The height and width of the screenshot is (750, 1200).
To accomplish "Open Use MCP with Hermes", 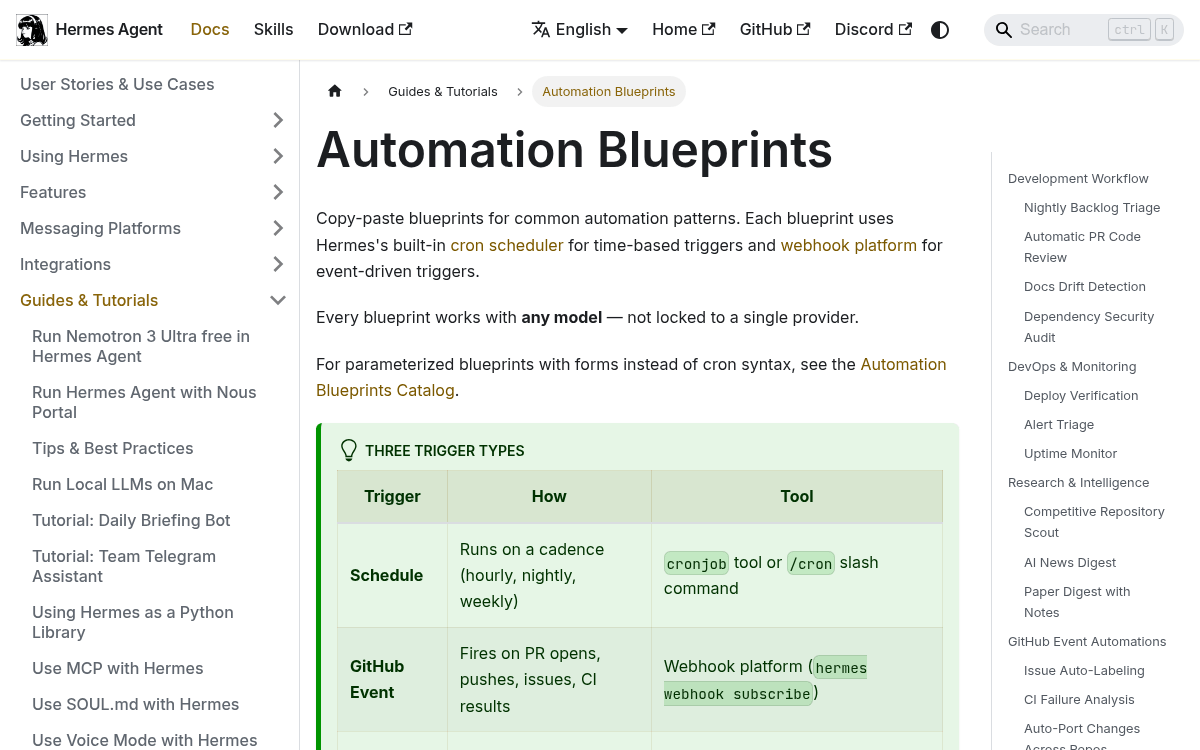I will tap(118, 668).
